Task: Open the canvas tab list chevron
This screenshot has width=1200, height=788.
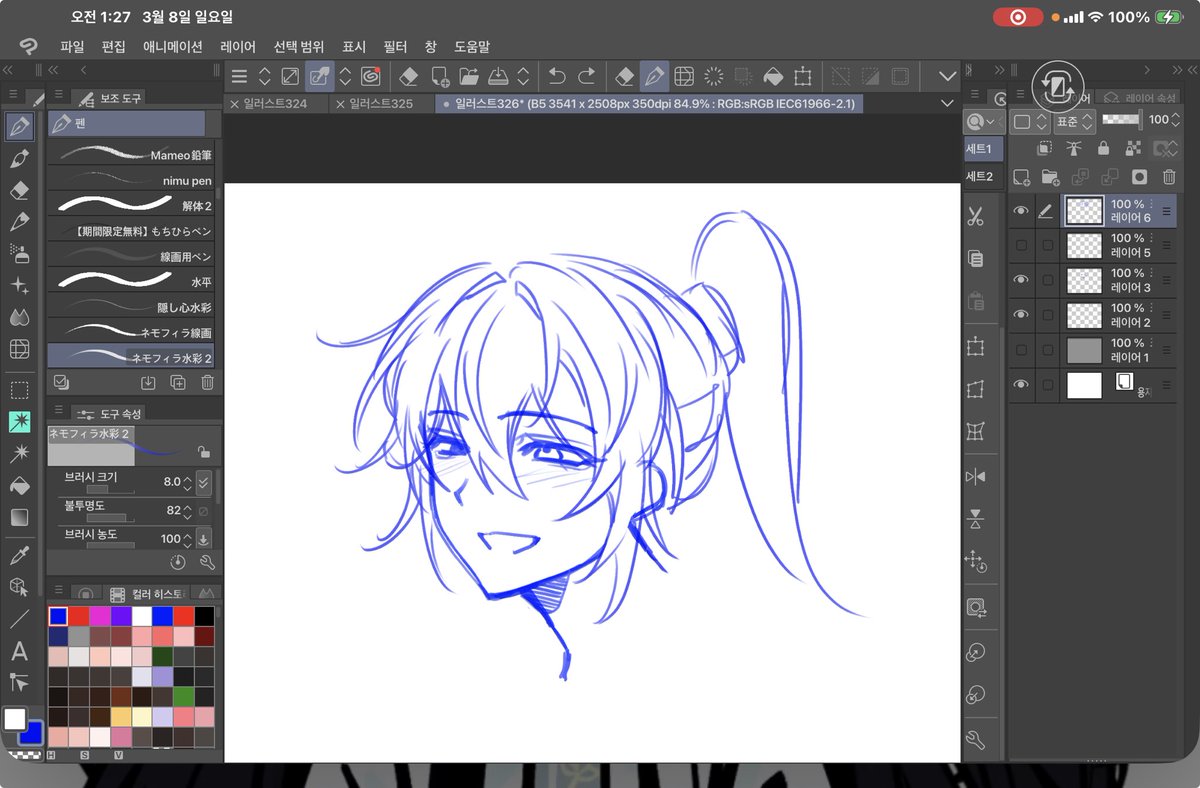Action: [x=947, y=104]
